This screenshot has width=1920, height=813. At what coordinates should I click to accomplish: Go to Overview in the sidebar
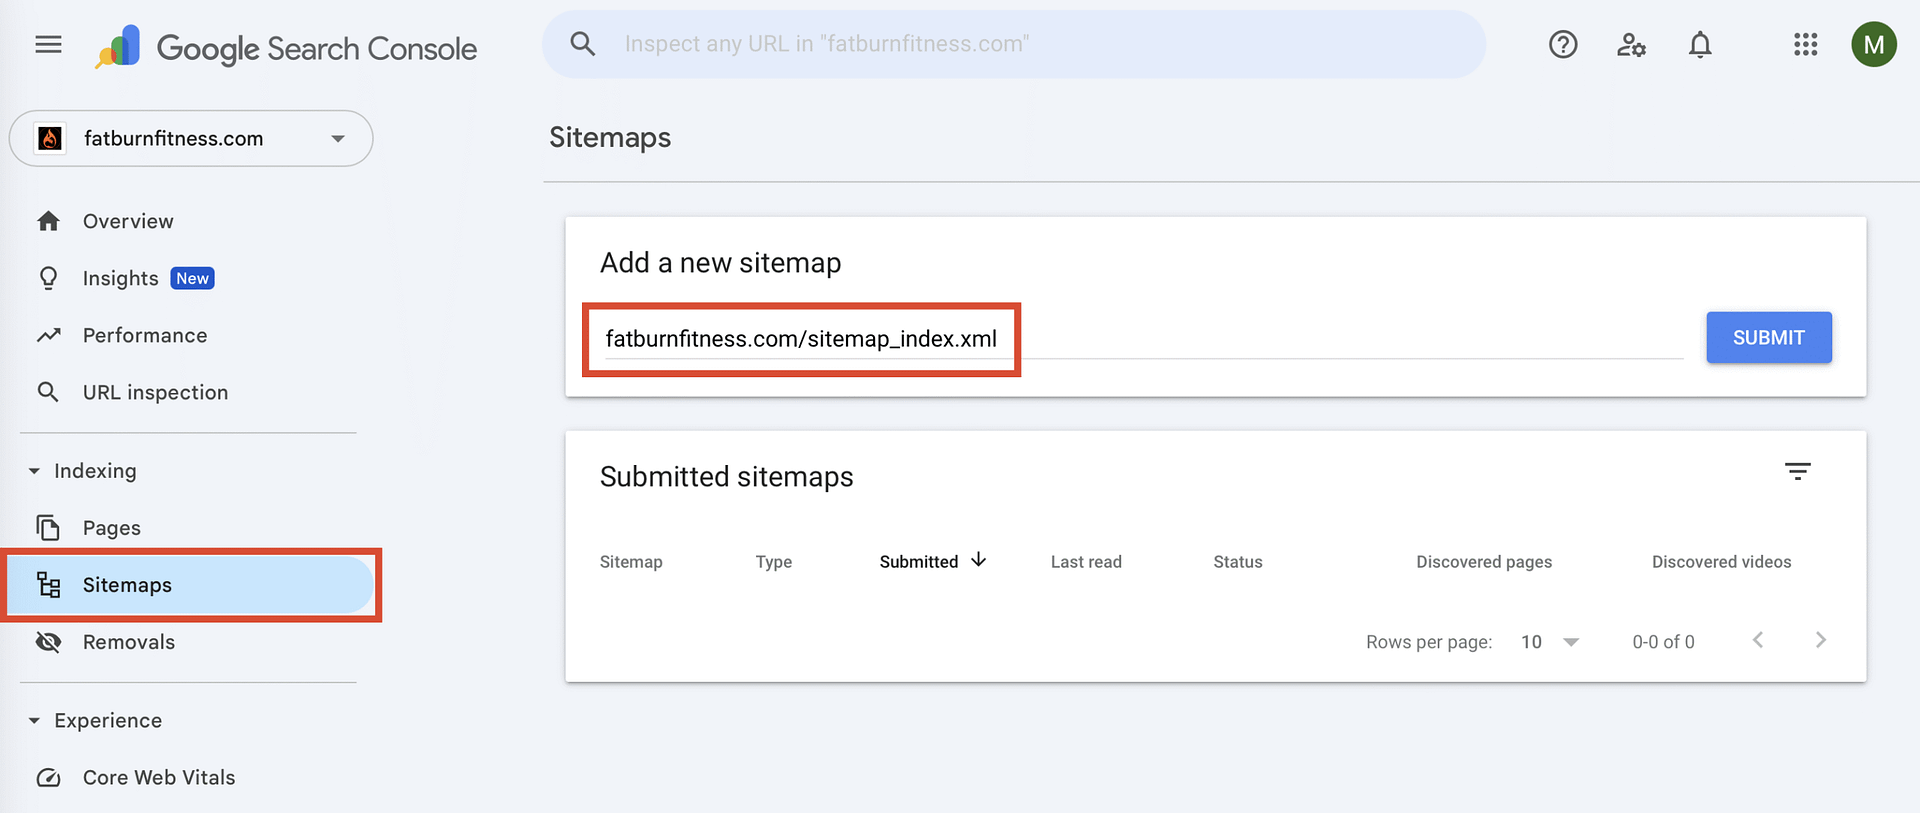pos(128,221)
